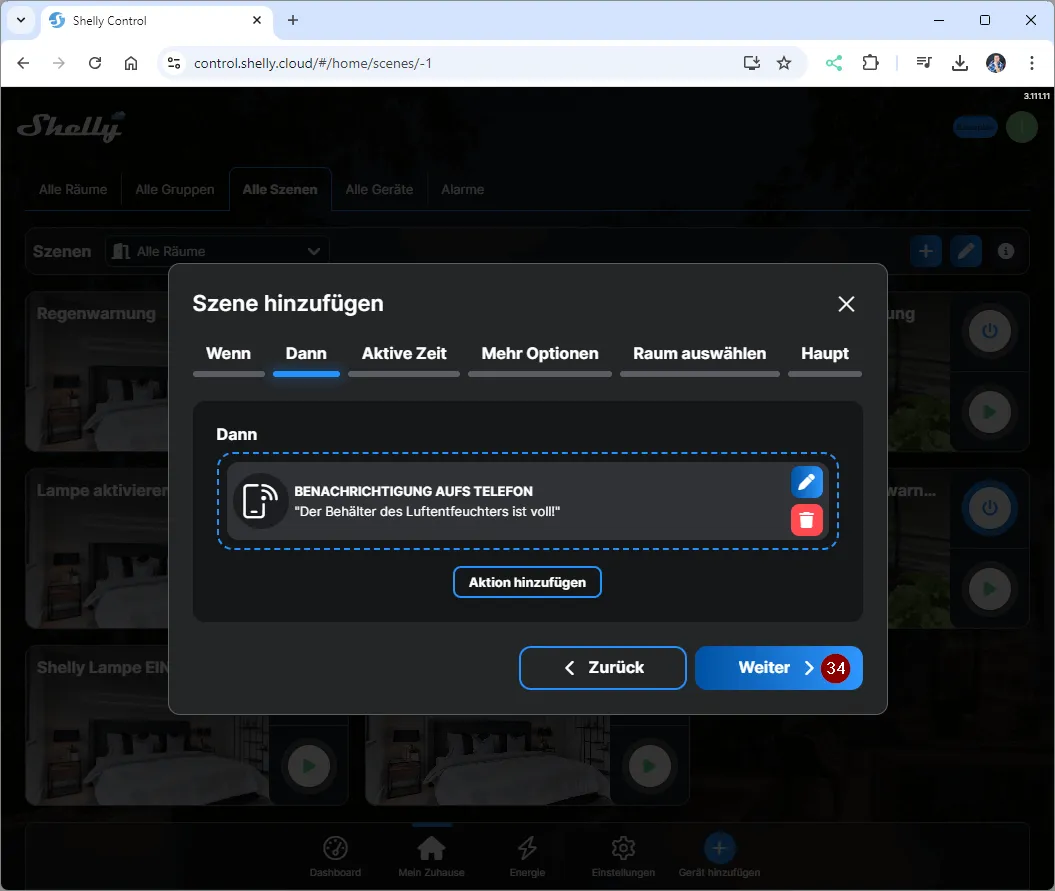This screenshot has height=891, width=1055.
Task: Open the browser extensions puzzle icon
Action: pyautogui.click(x=870, y=63)
